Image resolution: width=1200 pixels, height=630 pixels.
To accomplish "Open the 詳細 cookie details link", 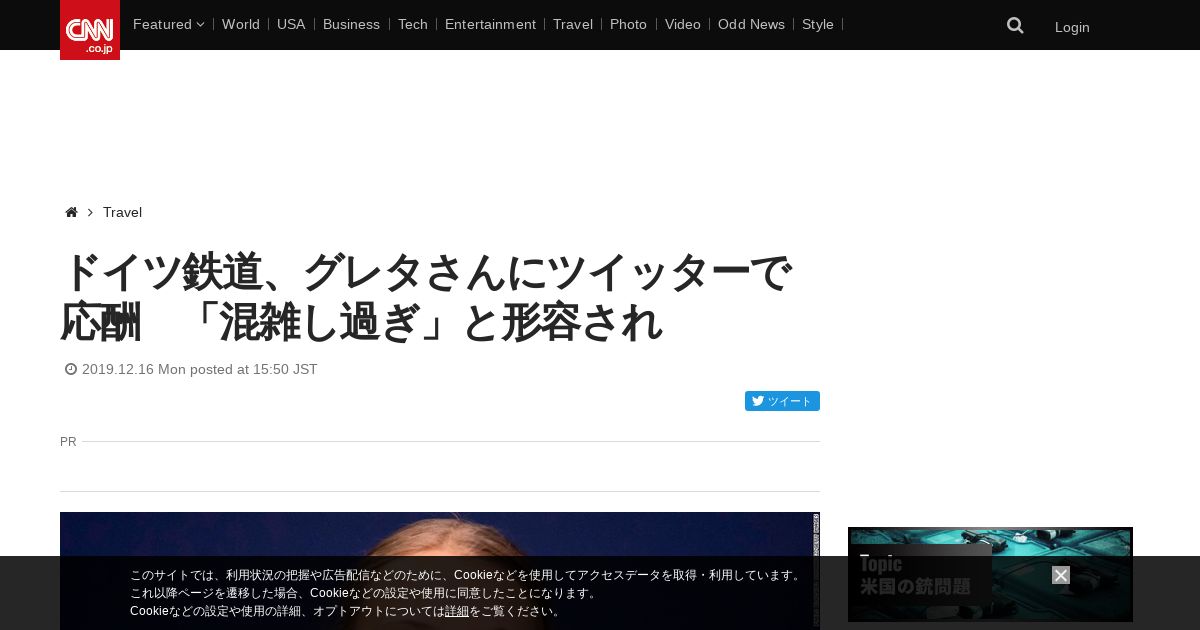I will [457, 611].
